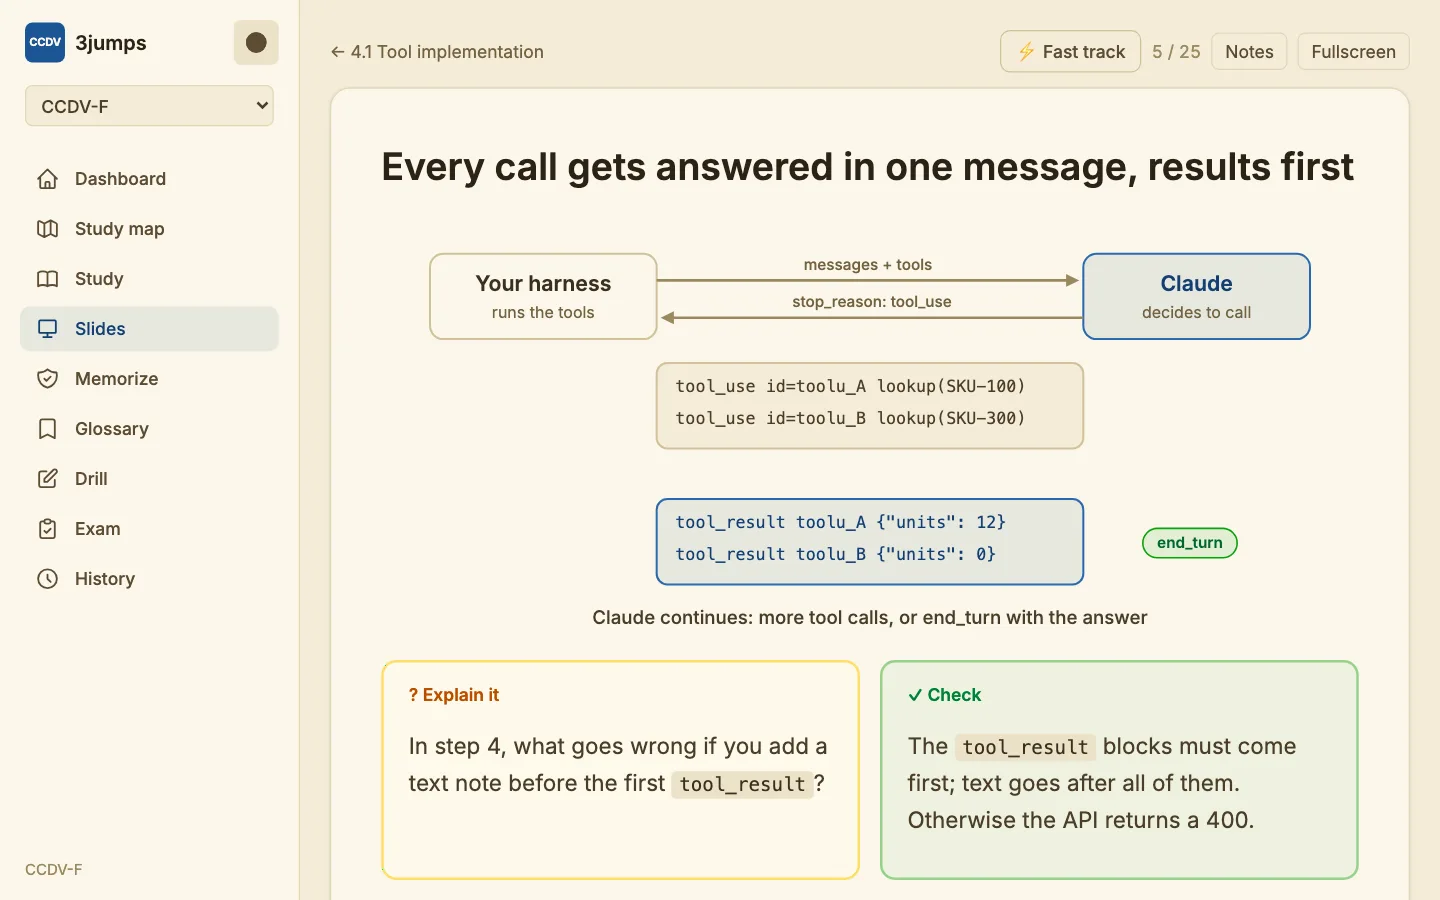This screenshot has height=900, width=1440.
Task: Click the Fast track lightning icon
Action: [x=1026, y=52]
